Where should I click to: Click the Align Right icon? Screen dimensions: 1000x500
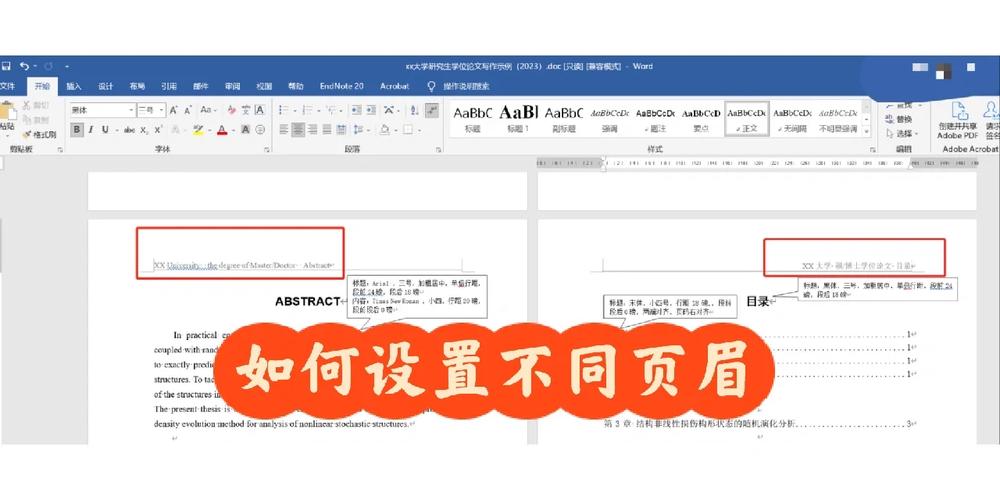[x=312, y=130]
